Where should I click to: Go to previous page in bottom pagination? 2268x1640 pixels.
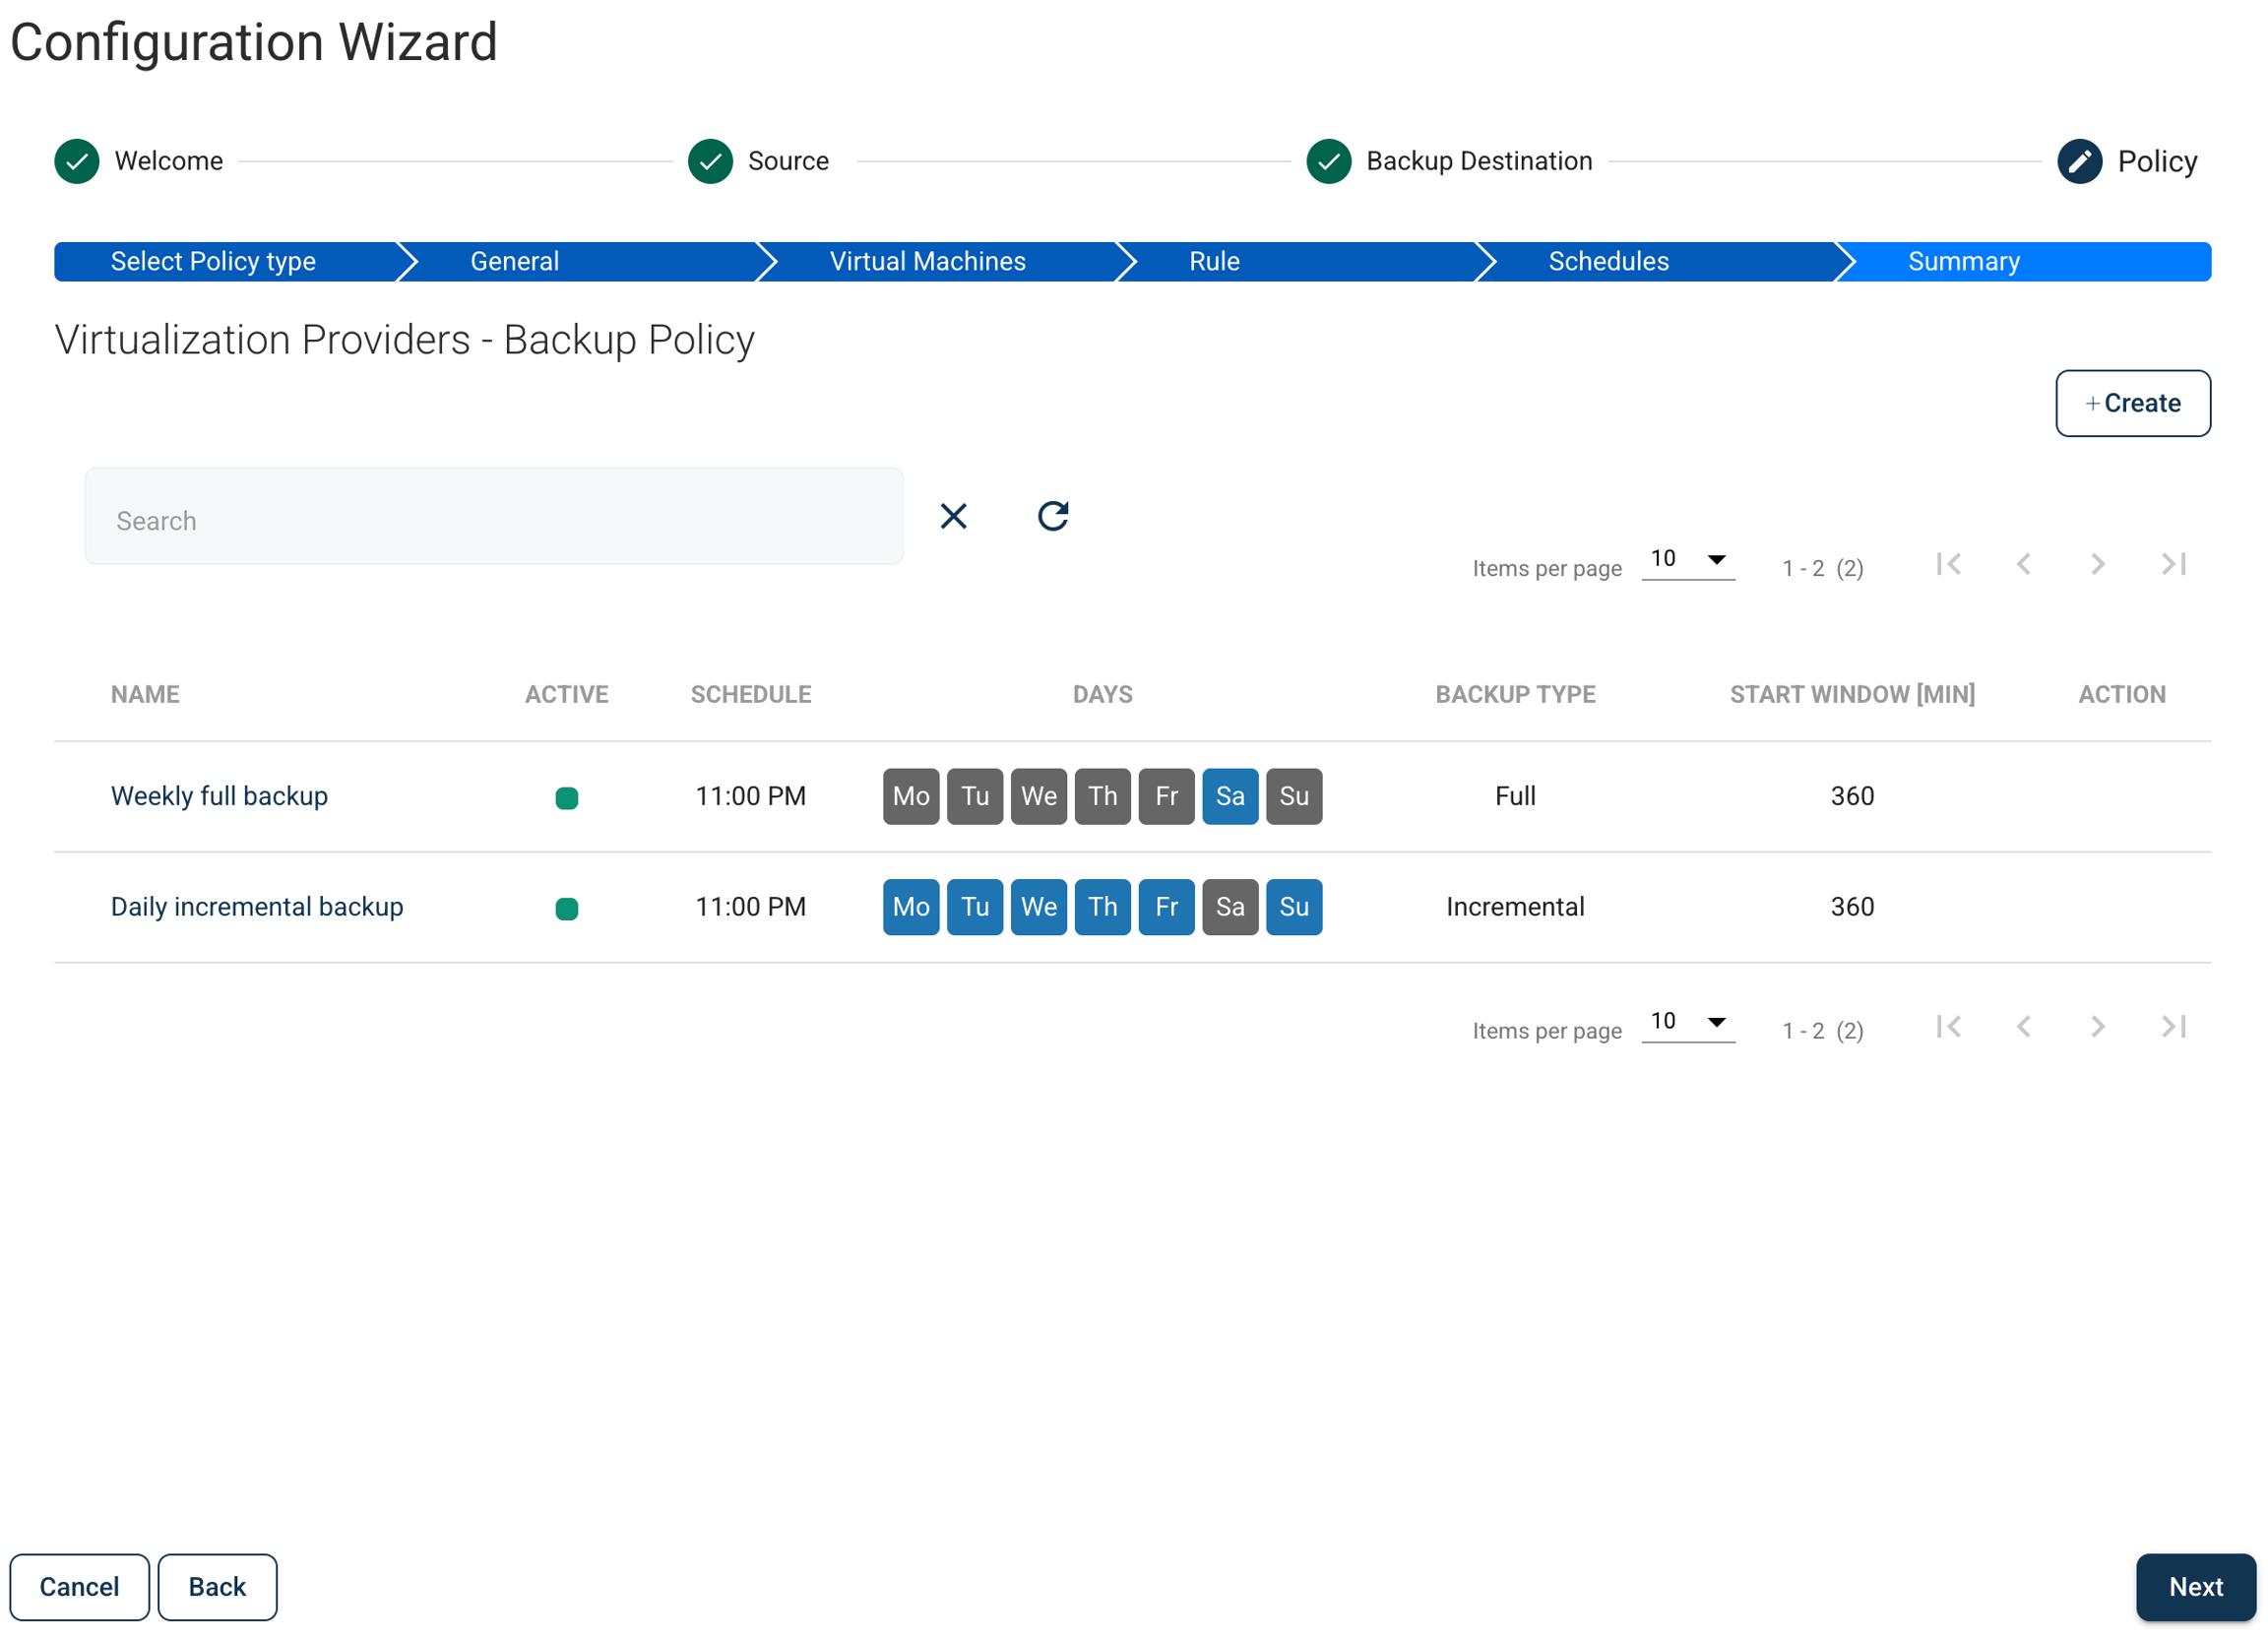pyautogui.click(x=2023, y=1026)
